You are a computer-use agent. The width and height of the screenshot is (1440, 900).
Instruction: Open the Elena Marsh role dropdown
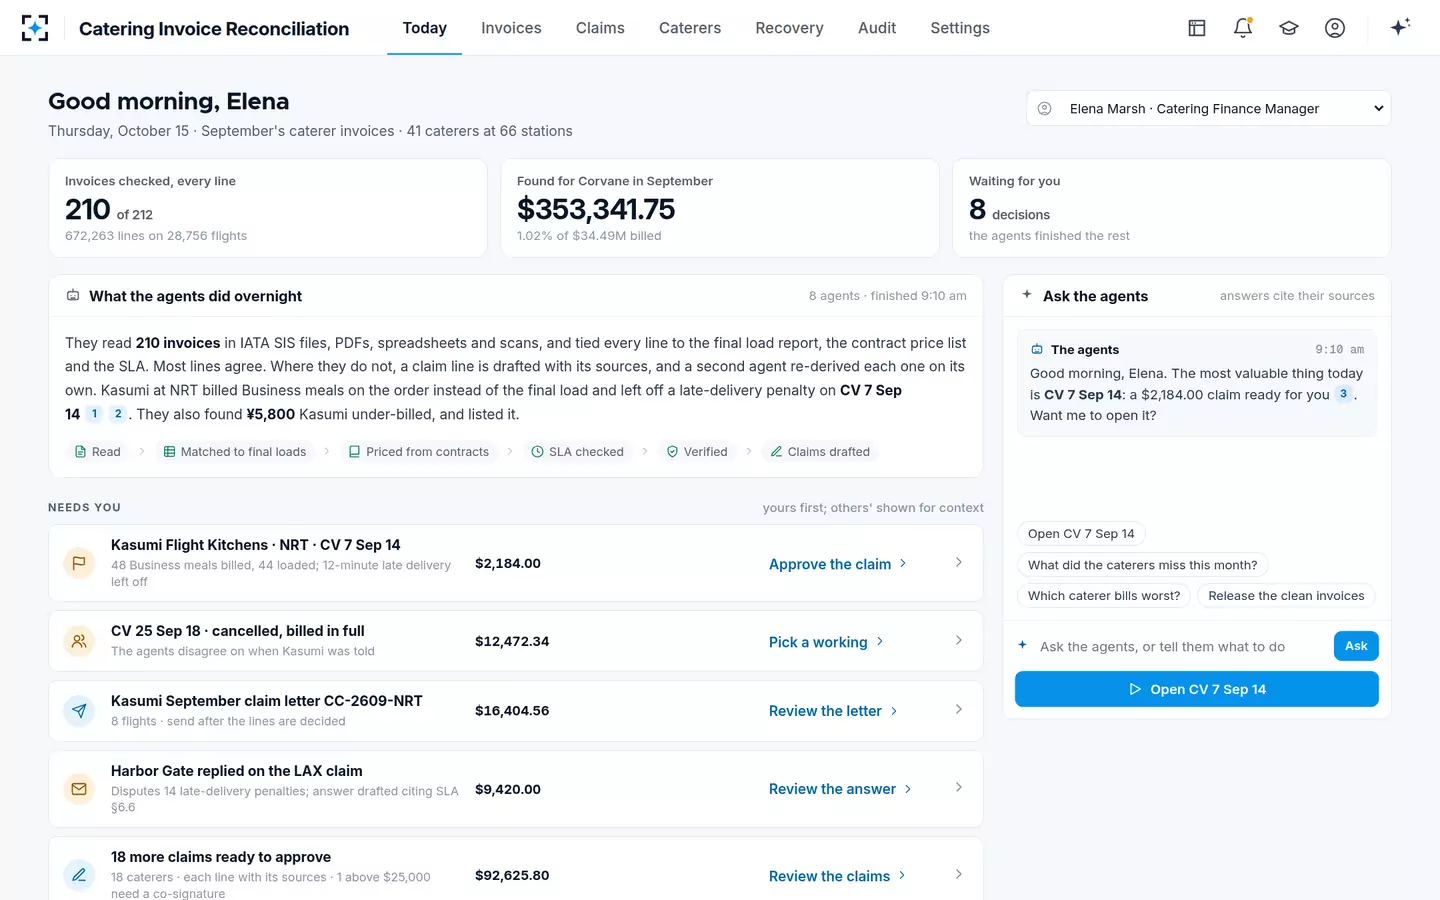click(1208, 108)
